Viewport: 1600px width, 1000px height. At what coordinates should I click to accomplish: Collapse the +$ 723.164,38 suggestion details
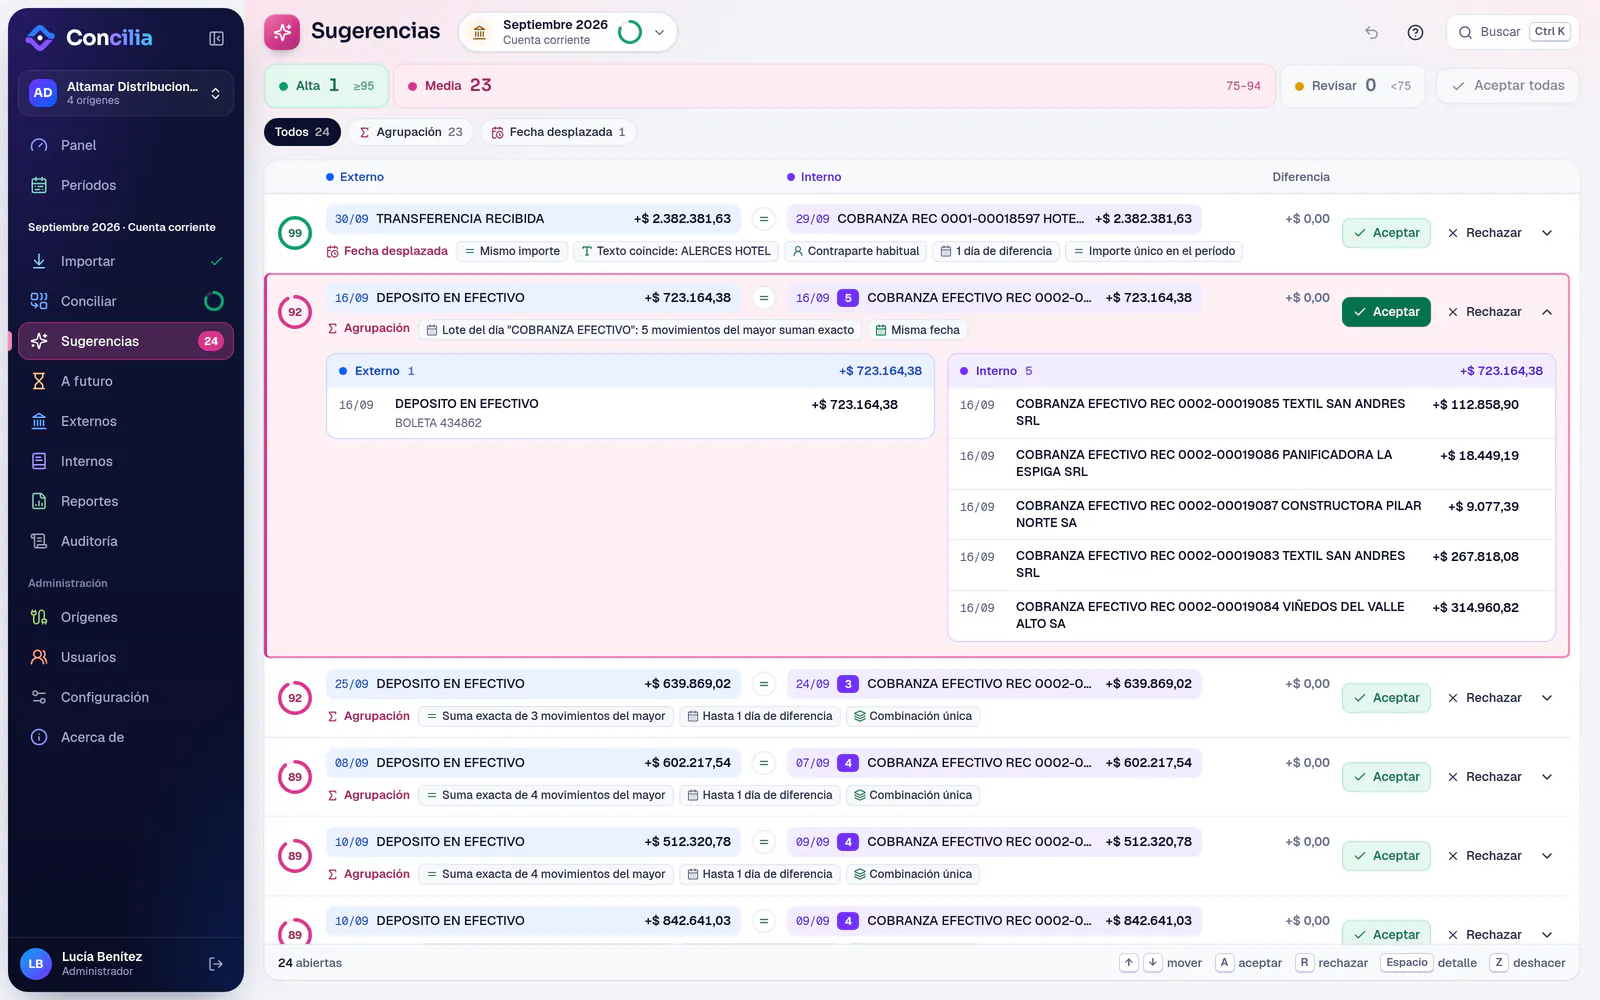pos(1547,312)
